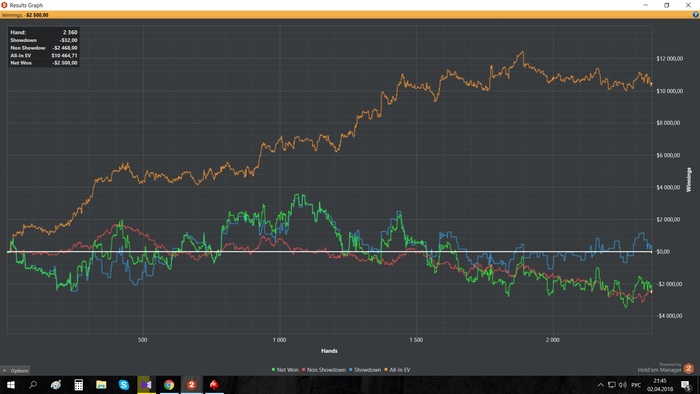
Task: Open the Windows Start menu
Action: coord(10,385)
